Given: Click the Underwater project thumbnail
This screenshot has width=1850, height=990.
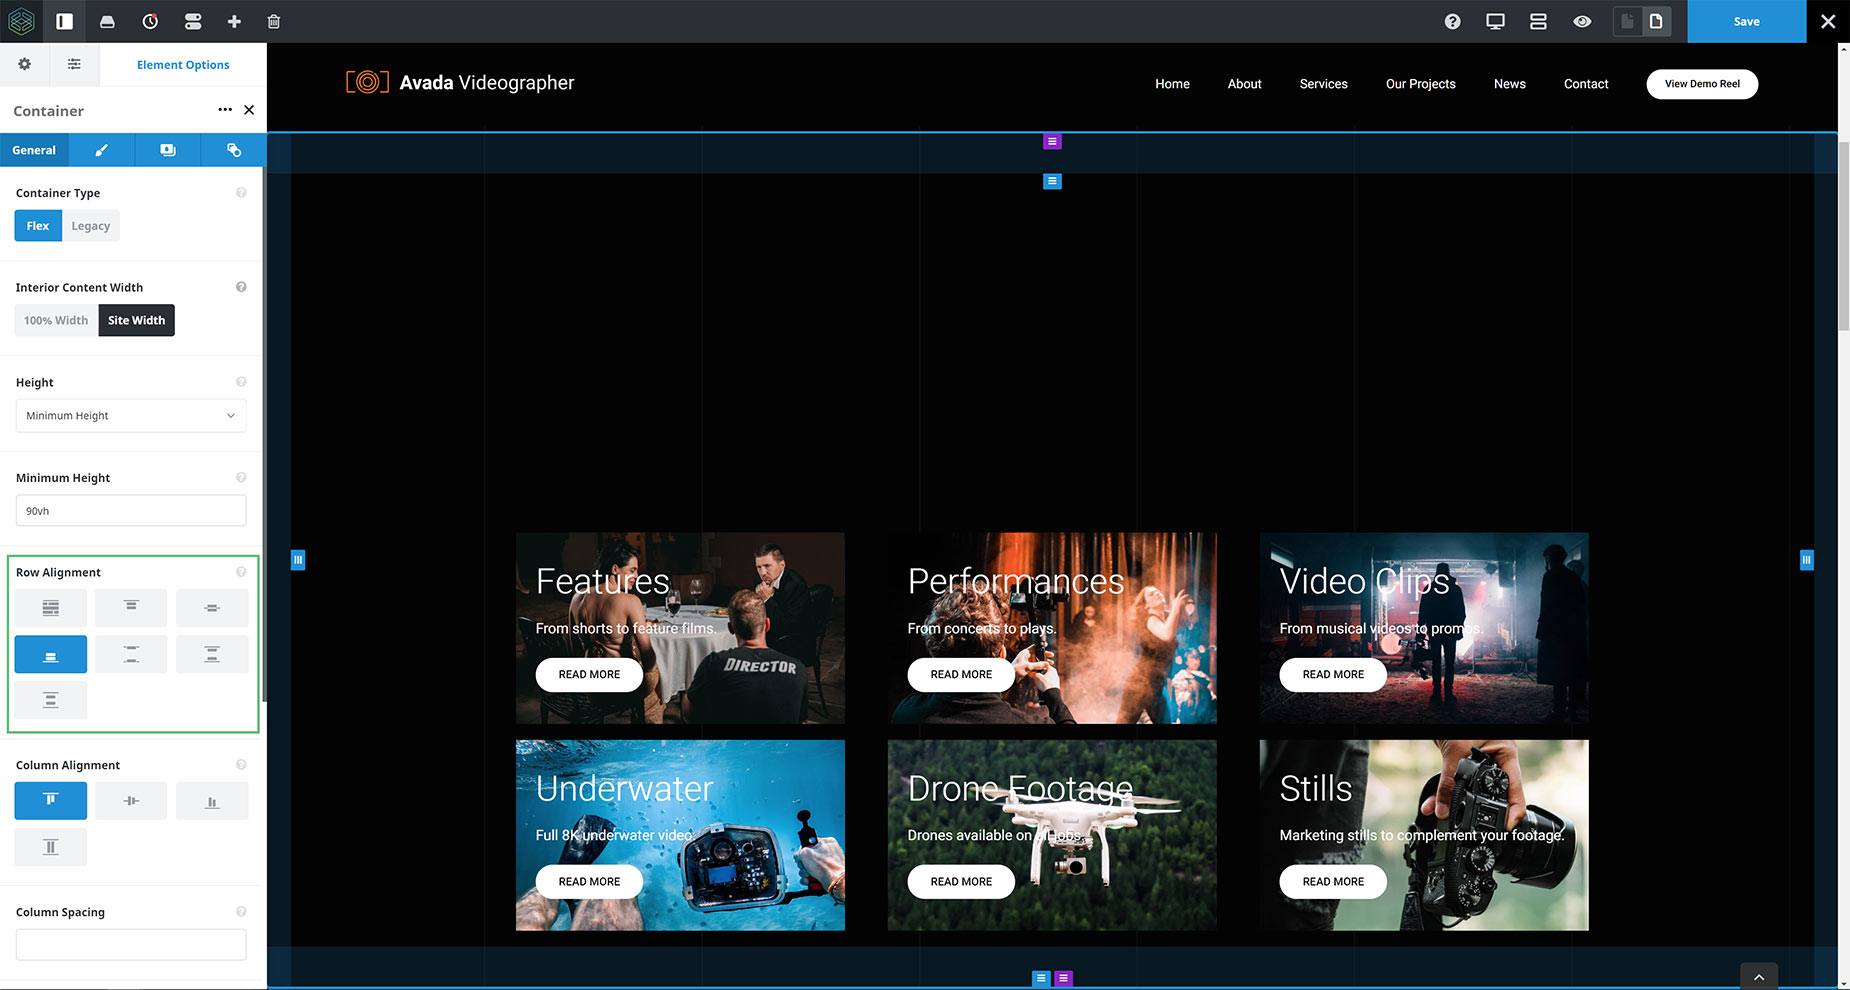Looking at the screenshot, I should point(680,835).
